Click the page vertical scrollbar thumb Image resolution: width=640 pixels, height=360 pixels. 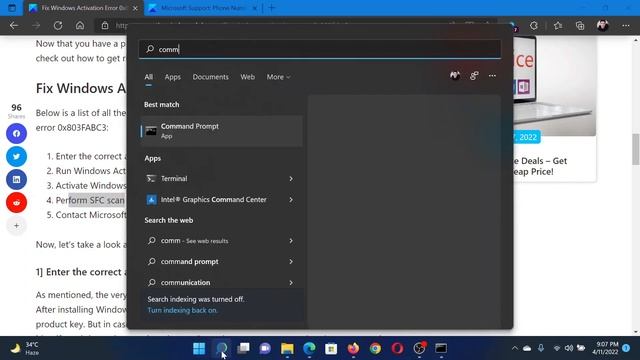[x=636, y=149]
